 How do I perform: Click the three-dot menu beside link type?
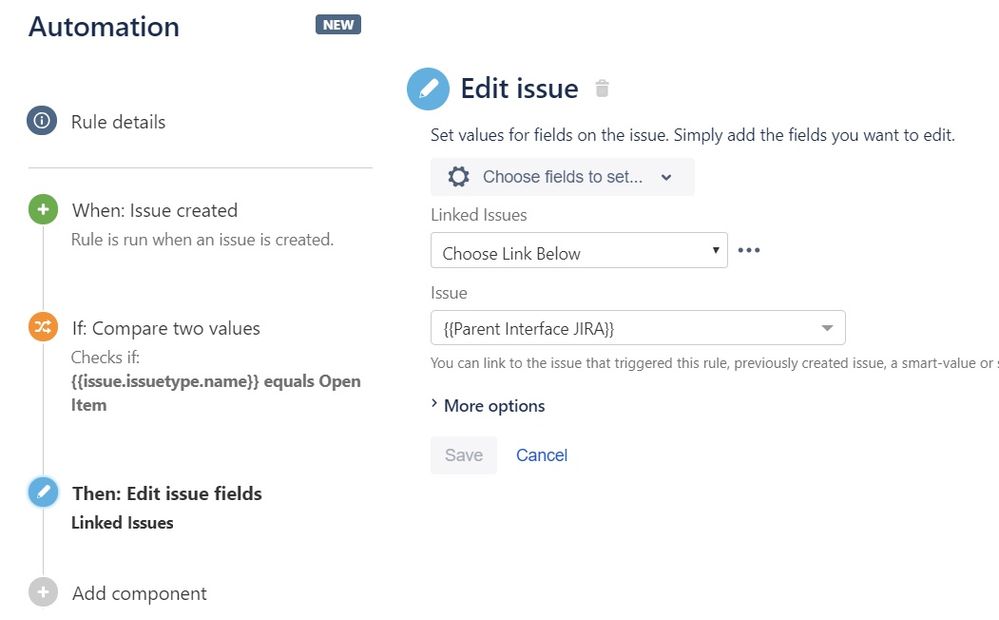pyautogui.click(x=749, y=250)
